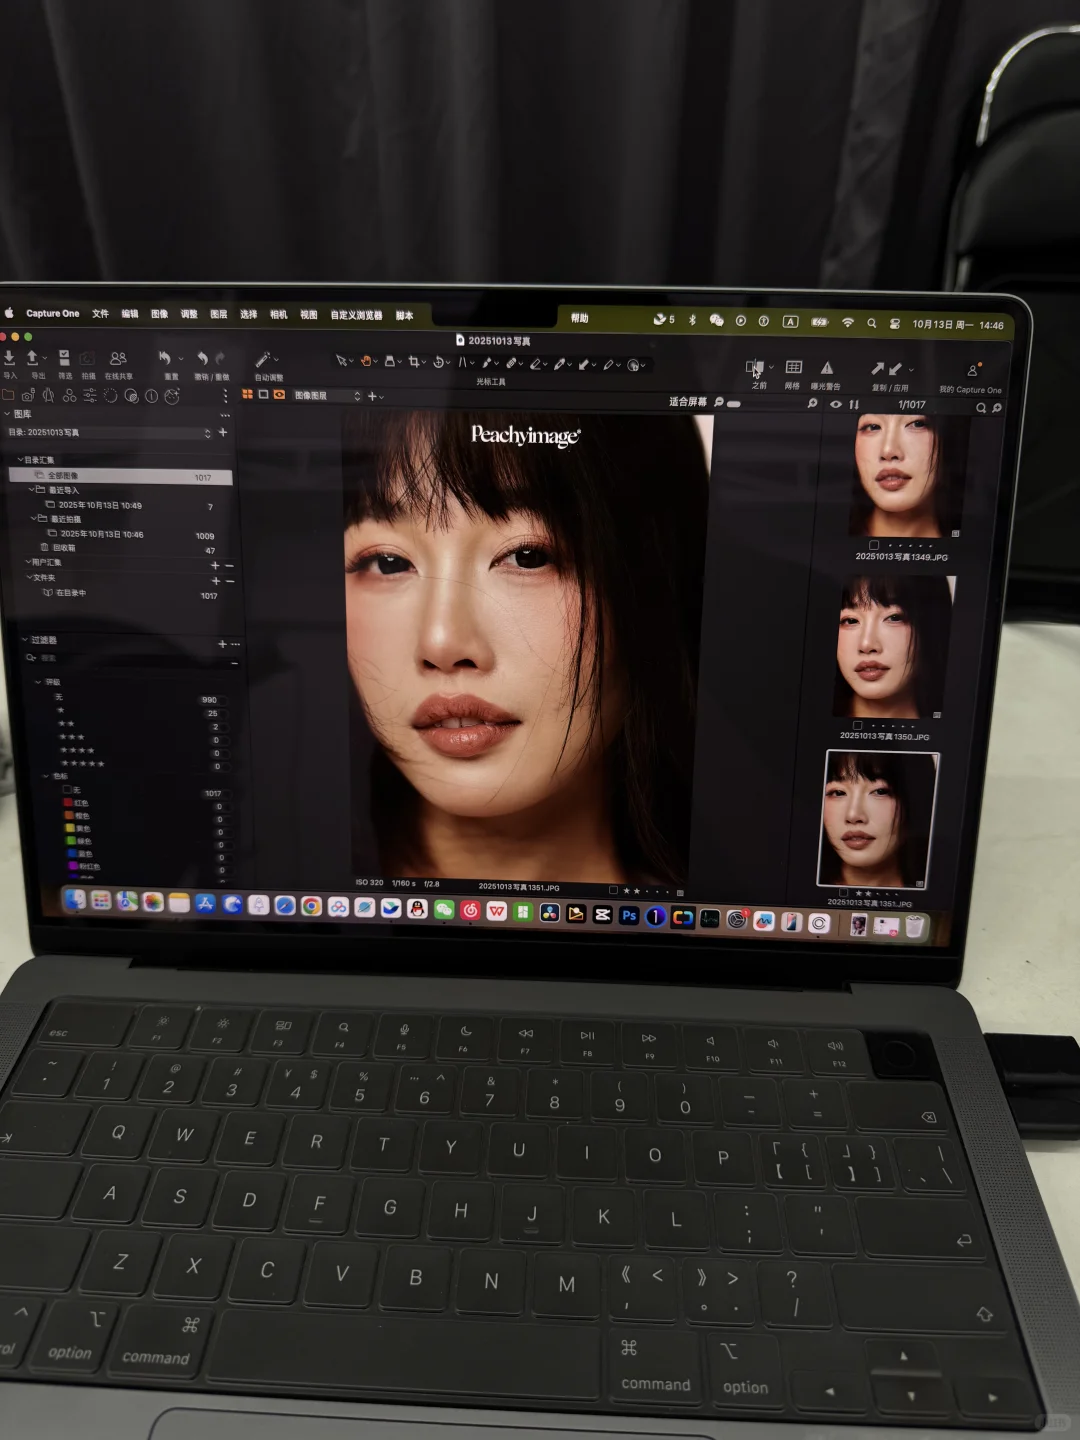This screenshot has width=1080, height=1440.
Task: Switch to multi-image grid viewer mode
Action: 247,395
